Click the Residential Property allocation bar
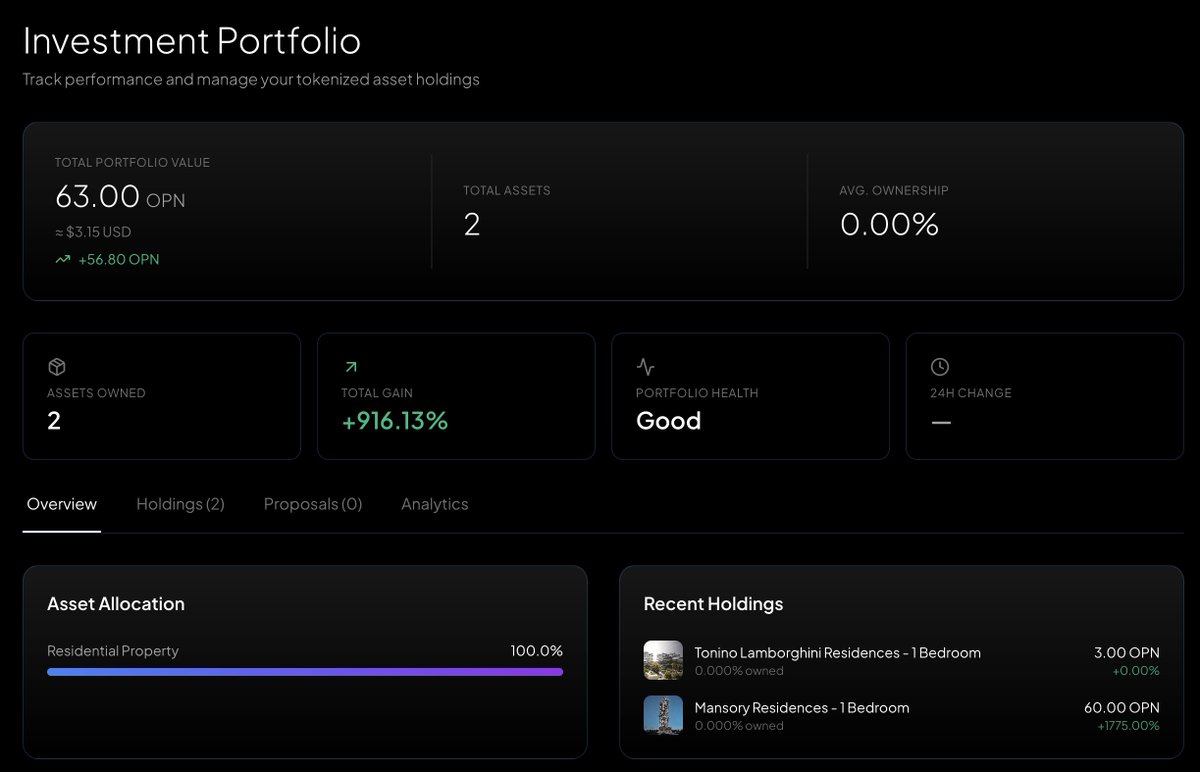 tap(305, 671)
